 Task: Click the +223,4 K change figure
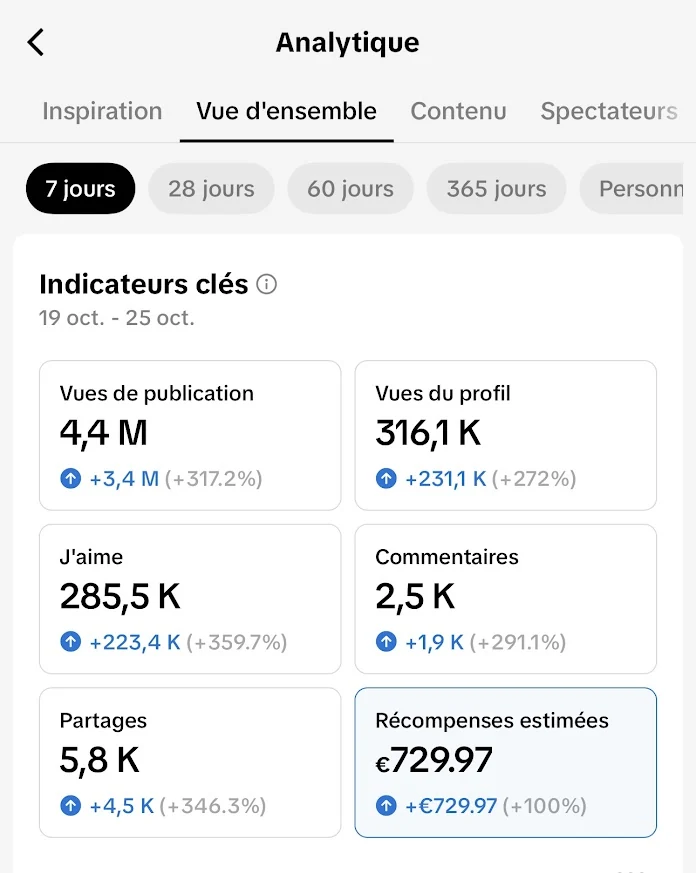pyautogui.click(x=135, y=643)
